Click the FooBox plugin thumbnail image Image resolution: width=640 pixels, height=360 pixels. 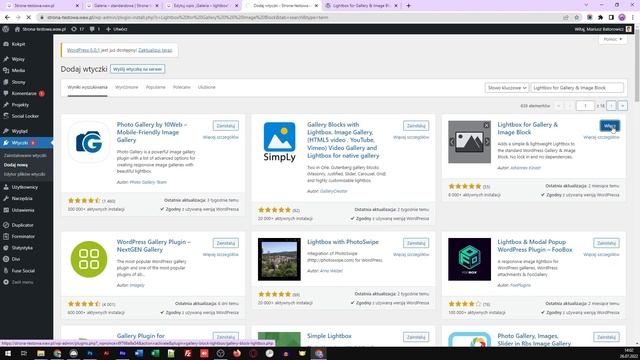(469, 259)
